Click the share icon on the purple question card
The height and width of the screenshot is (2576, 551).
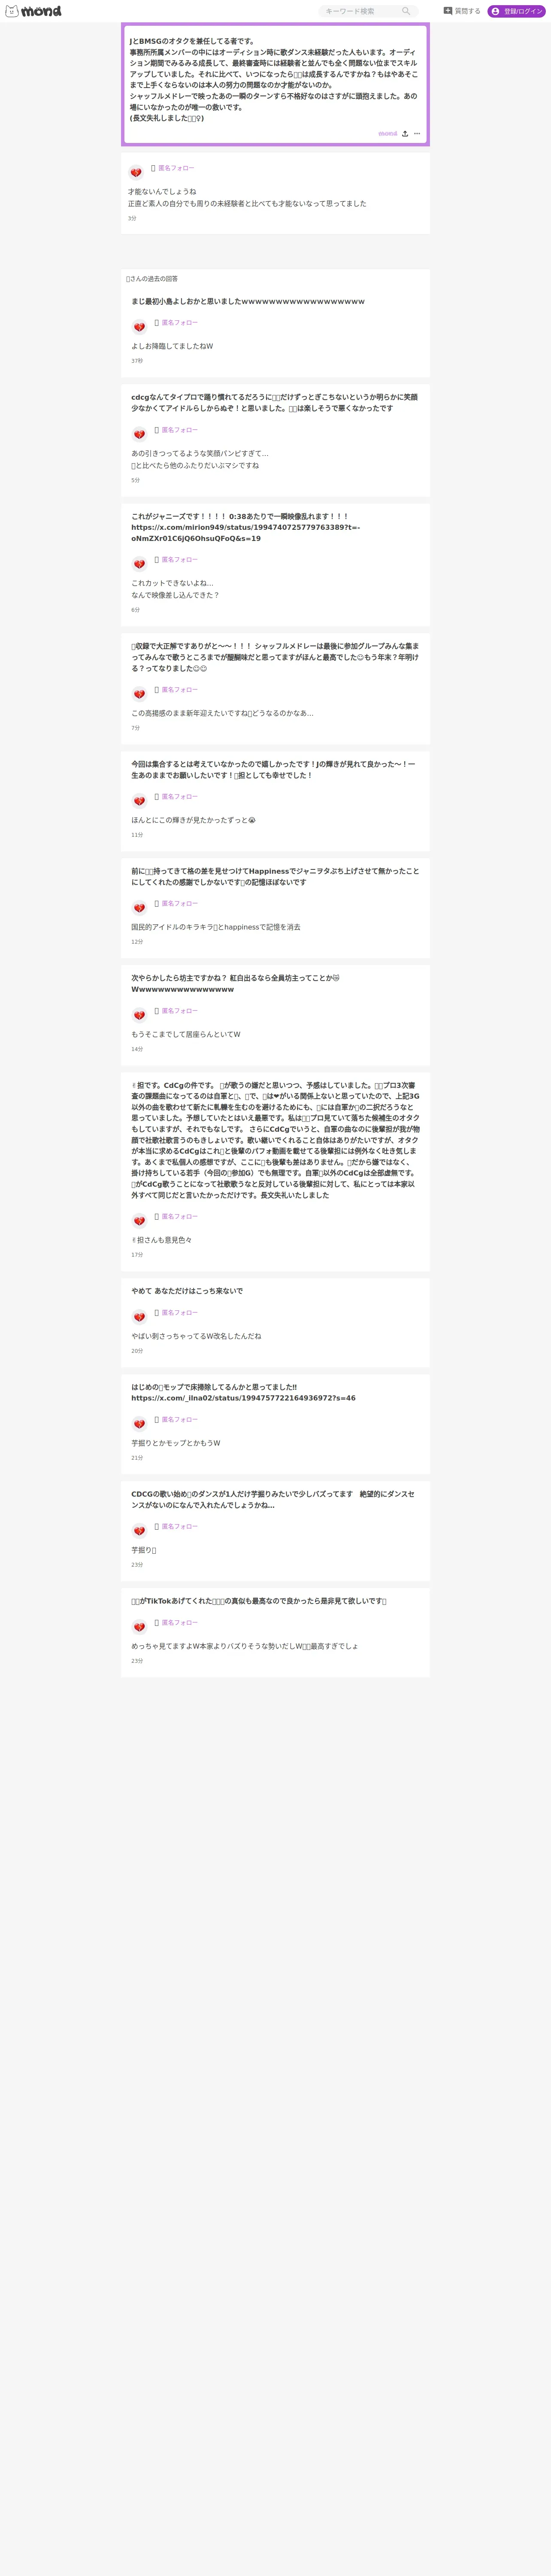405,134
